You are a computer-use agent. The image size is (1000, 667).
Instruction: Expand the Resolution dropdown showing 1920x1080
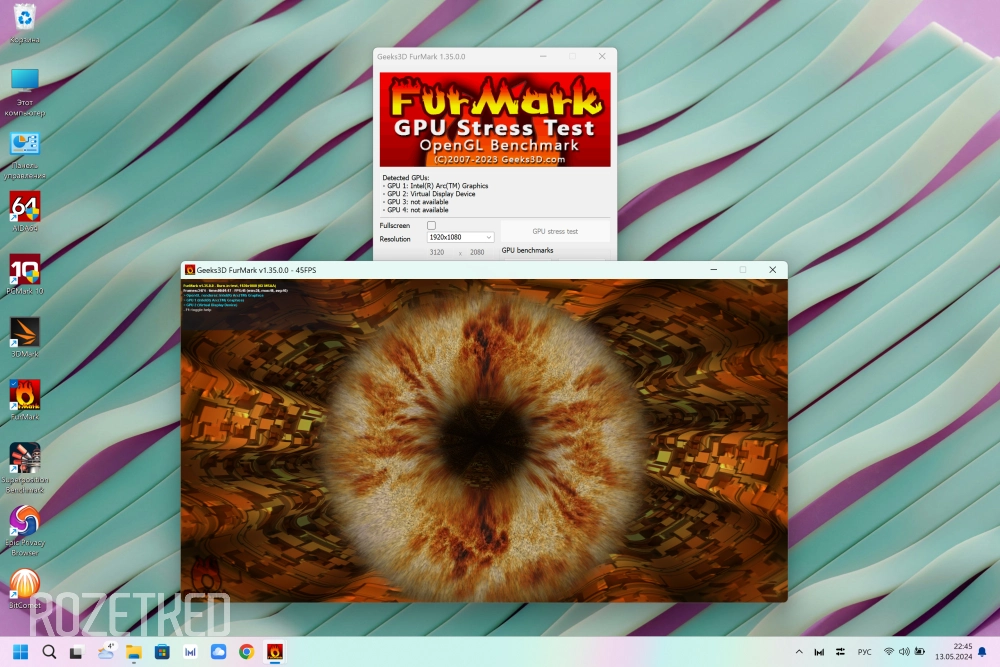460,238
